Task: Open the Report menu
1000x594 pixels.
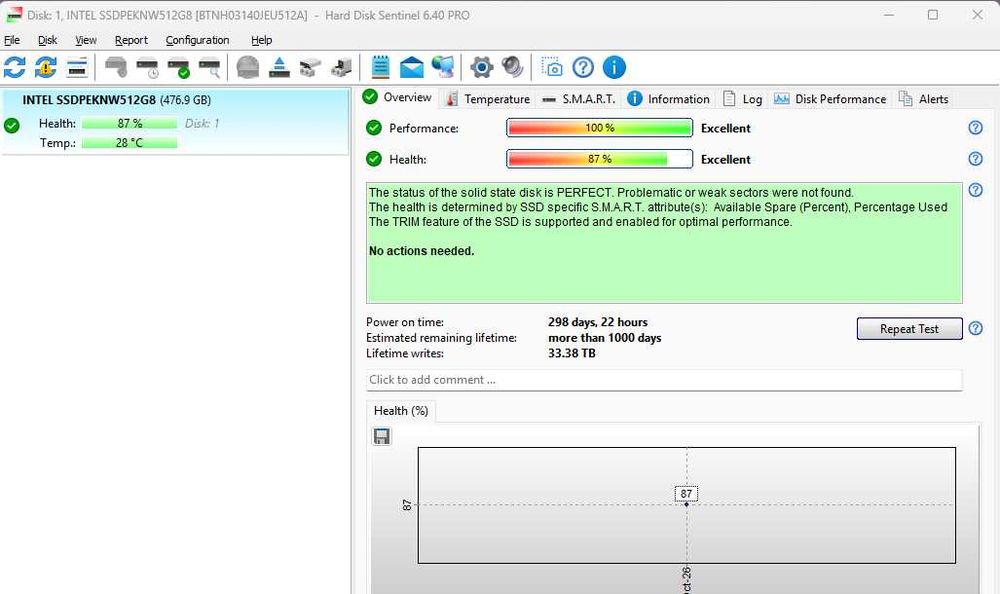Action: point(131,40)
